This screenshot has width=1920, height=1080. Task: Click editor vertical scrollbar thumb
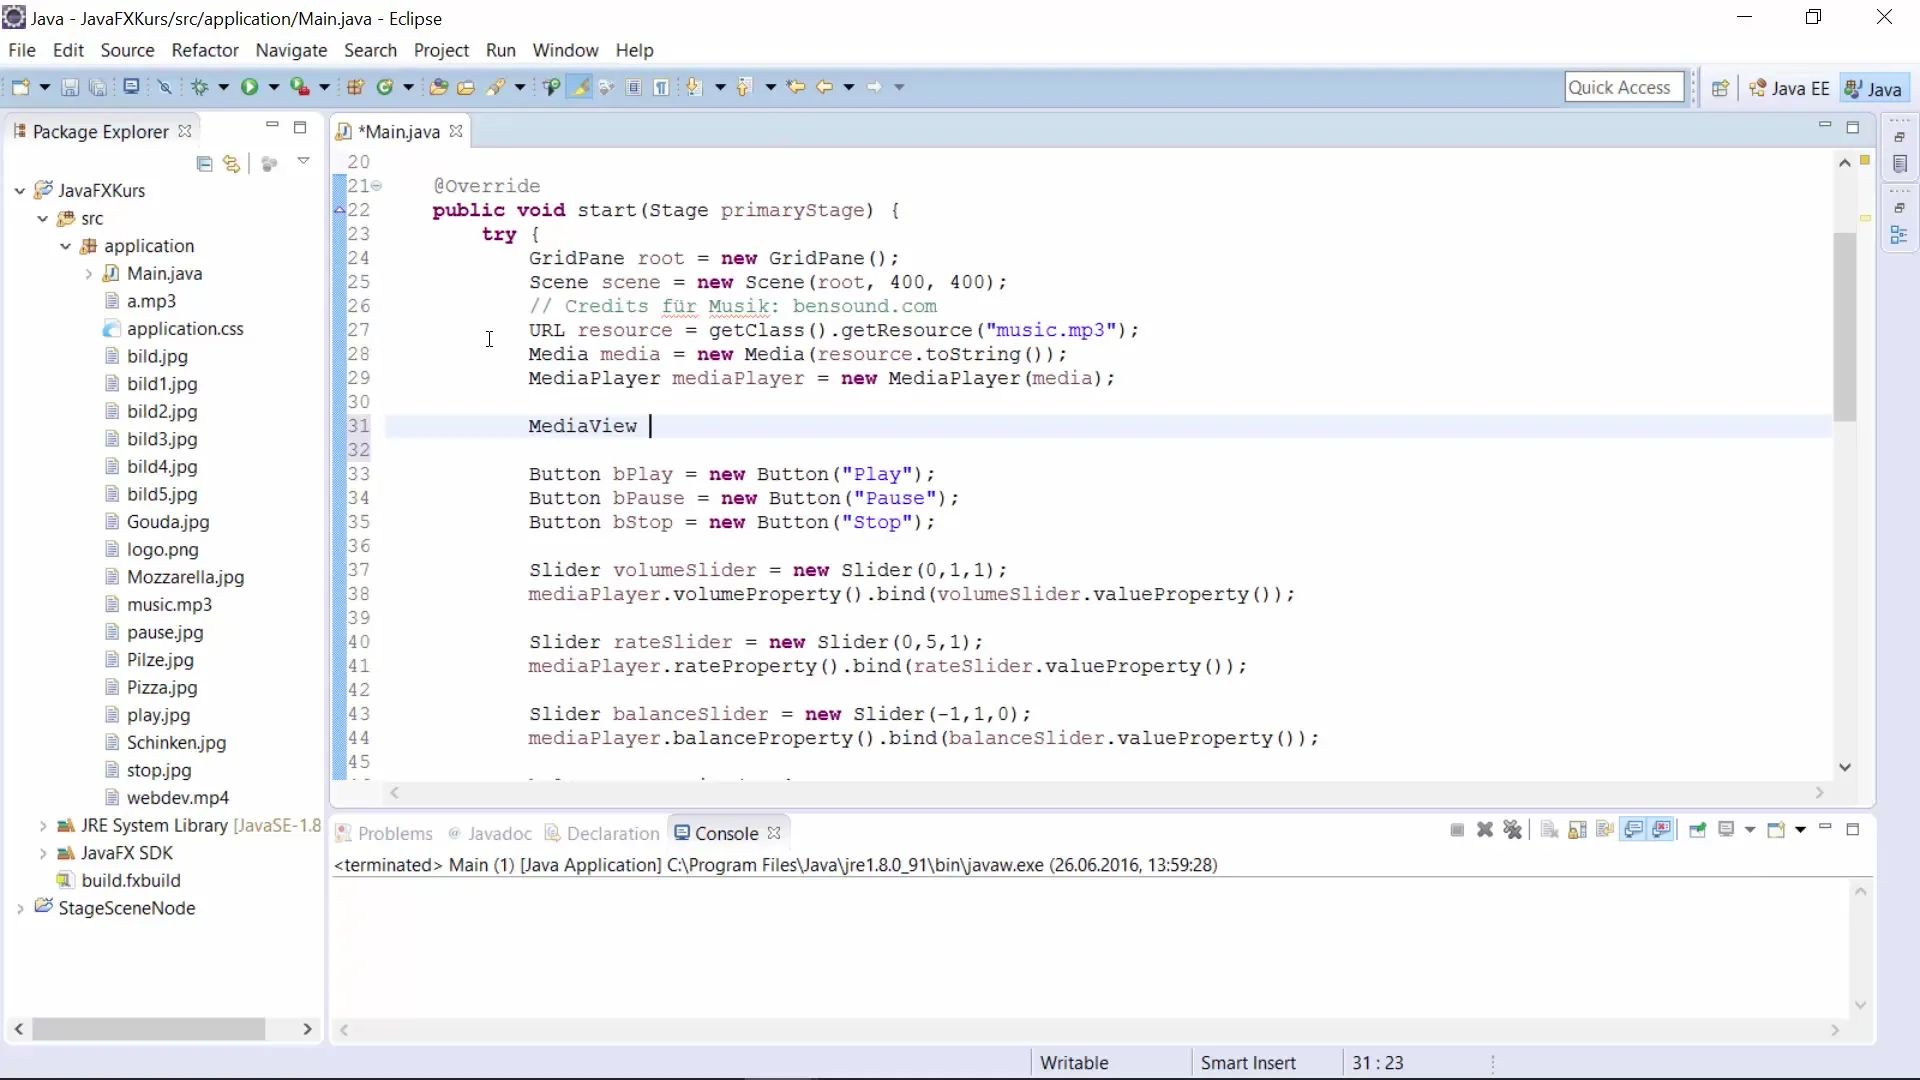click(x=1845, y=327)
